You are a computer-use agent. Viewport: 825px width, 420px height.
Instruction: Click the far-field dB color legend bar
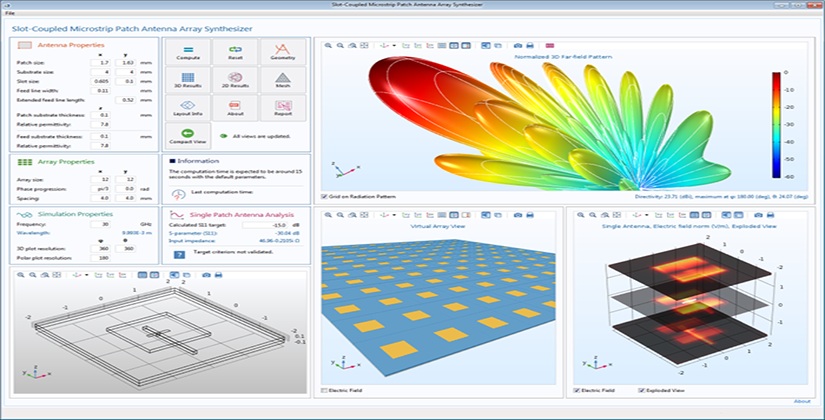[777, 122]
